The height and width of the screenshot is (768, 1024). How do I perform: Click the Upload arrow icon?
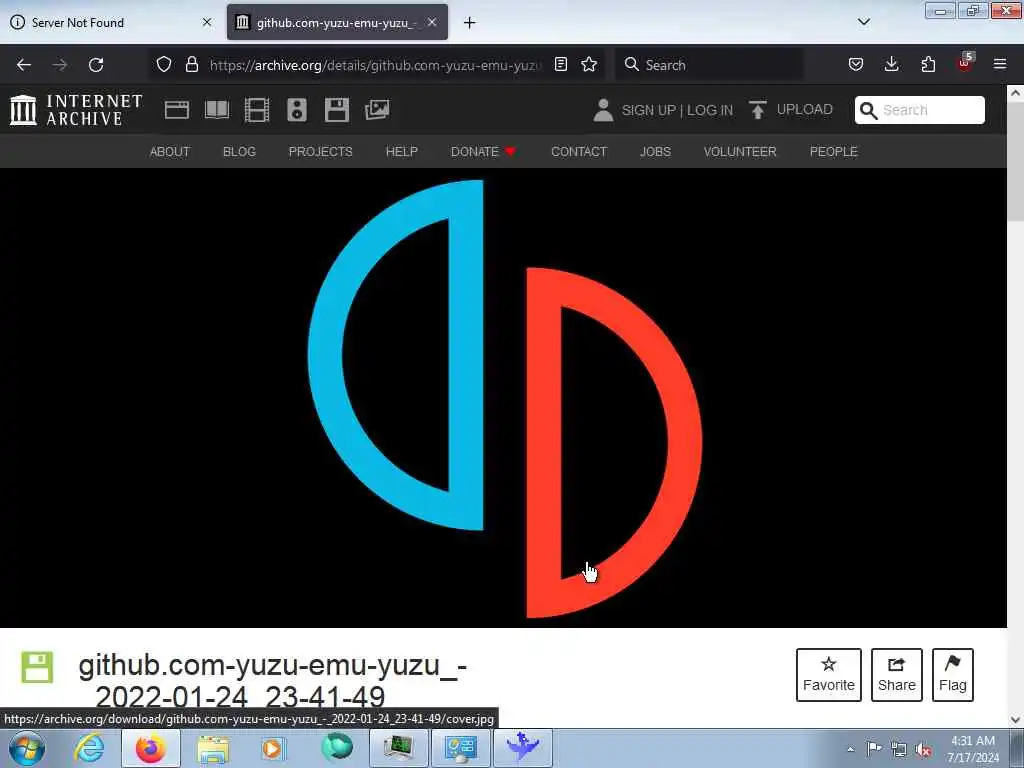click(x=758, y=110)
